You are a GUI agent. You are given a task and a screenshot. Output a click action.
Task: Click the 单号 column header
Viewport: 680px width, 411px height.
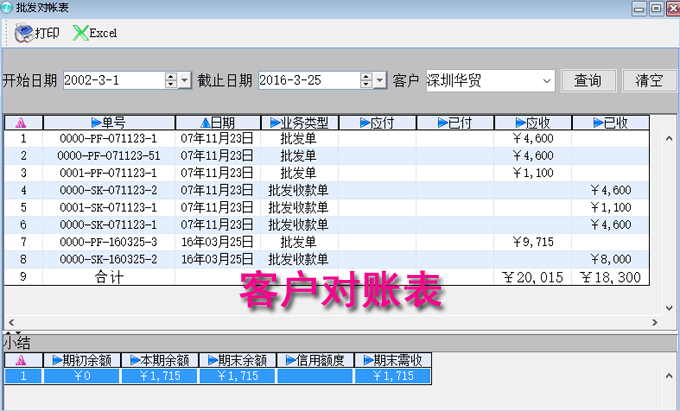point(109,123)
